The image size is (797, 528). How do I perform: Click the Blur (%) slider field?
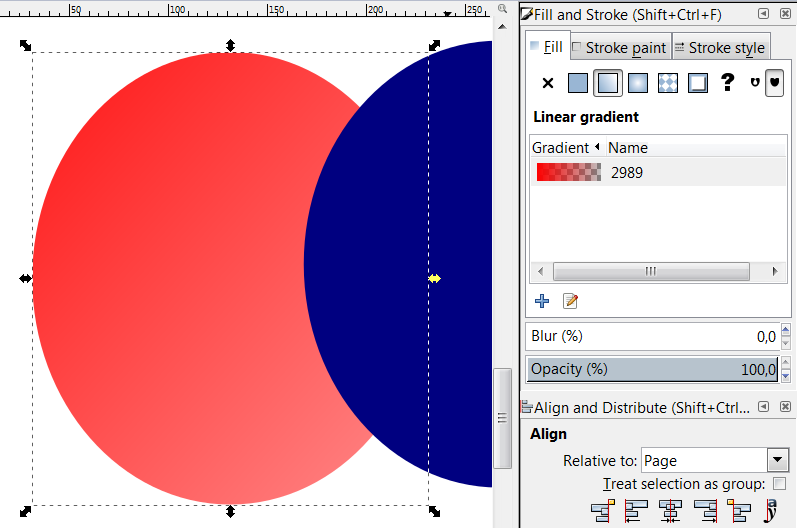tap(652, 336)
